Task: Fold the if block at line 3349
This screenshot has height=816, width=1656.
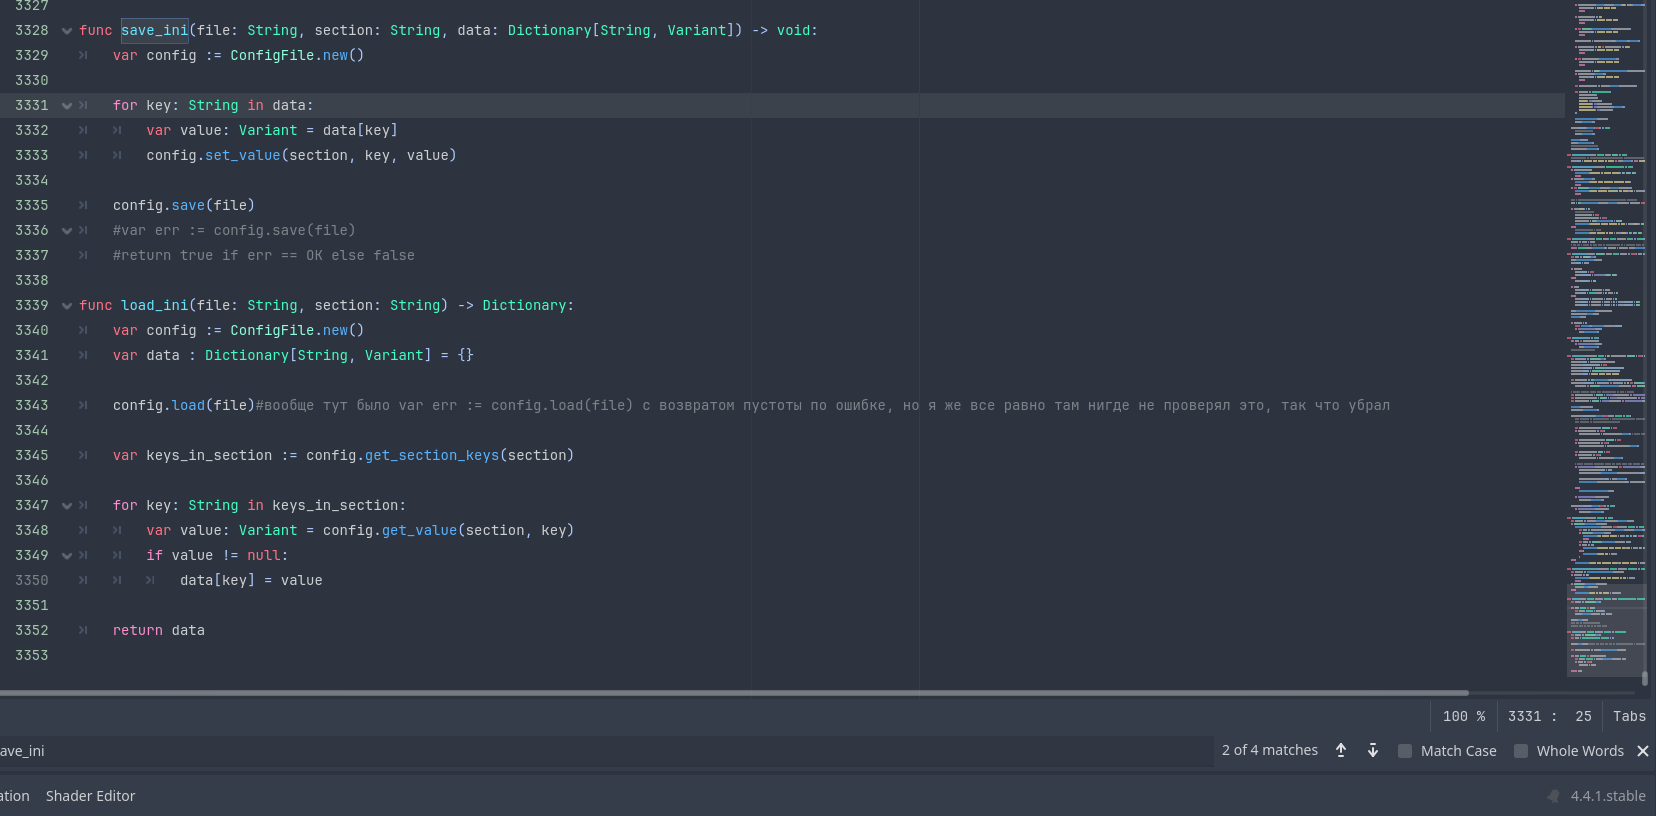Action: pyautogui.click(x=67, y=556)
